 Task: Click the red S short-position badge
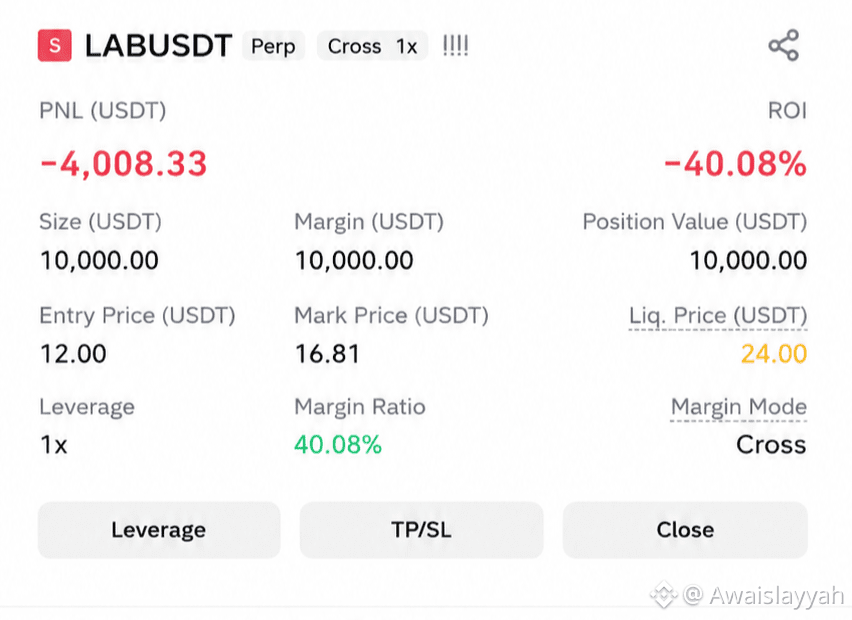54,45
